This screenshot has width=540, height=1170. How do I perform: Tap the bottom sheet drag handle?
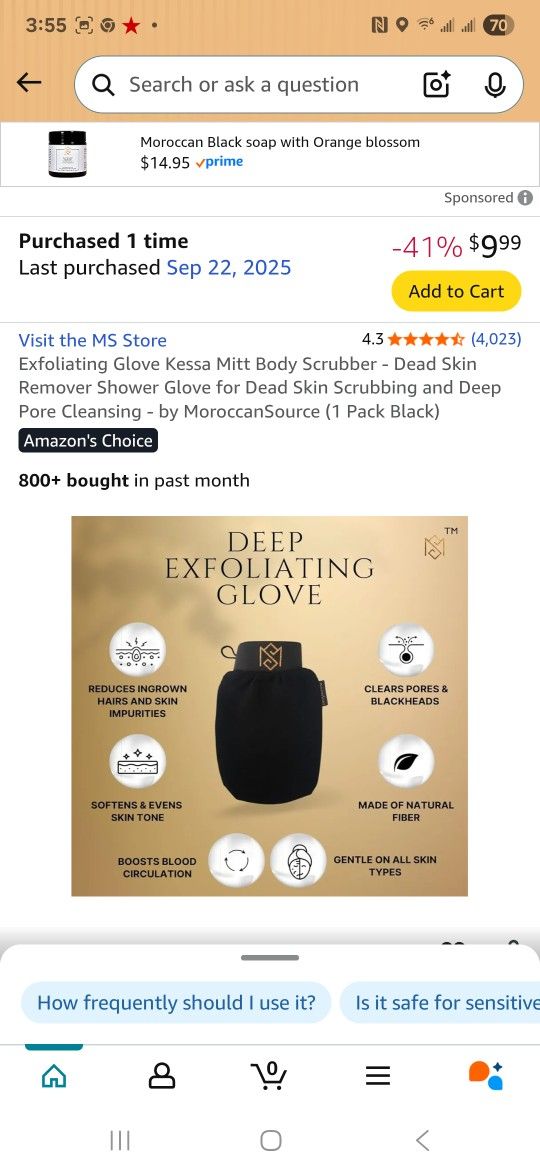click(270, 957)
